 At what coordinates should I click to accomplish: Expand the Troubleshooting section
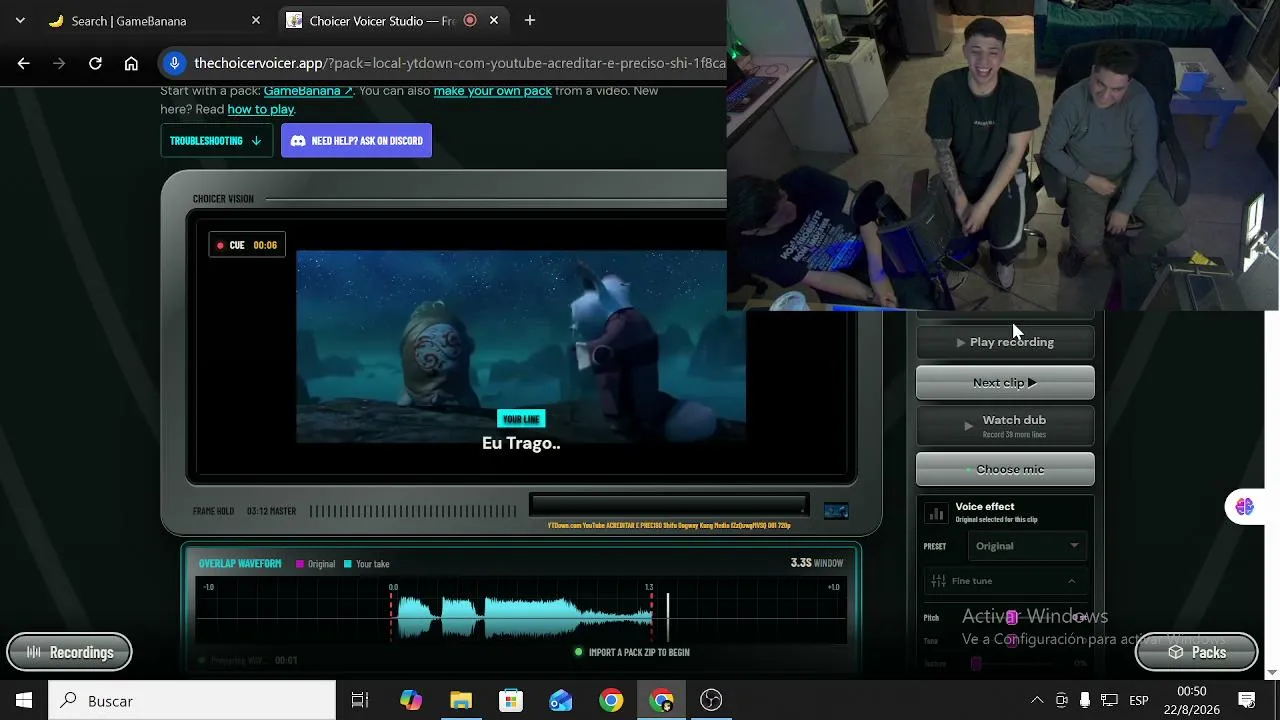click(216, 141)
